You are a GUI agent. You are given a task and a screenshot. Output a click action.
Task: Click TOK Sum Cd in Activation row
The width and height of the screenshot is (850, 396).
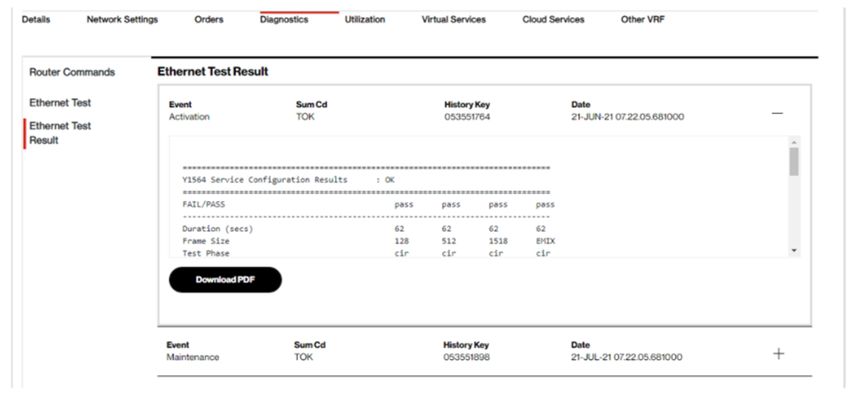click(x=305, y=116)
